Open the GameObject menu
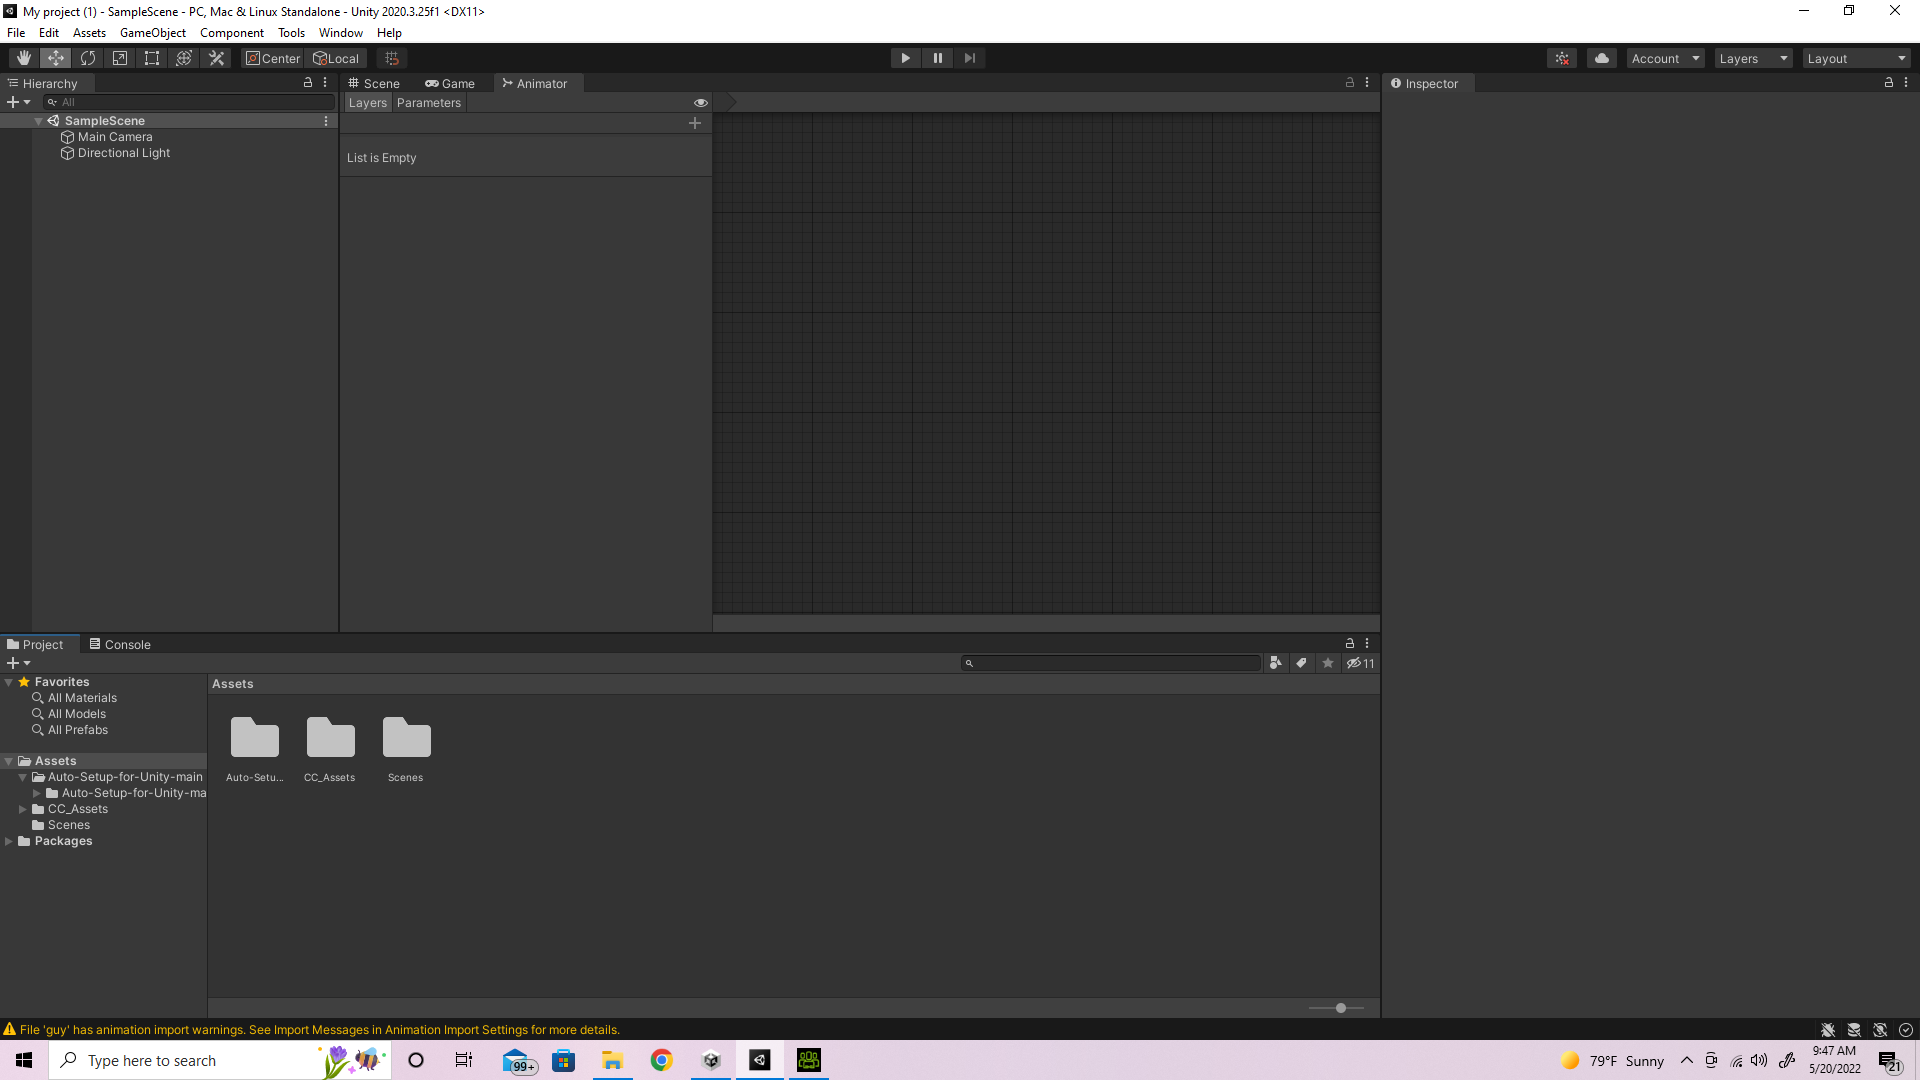1920x1080 pixels. click(153, 33)
